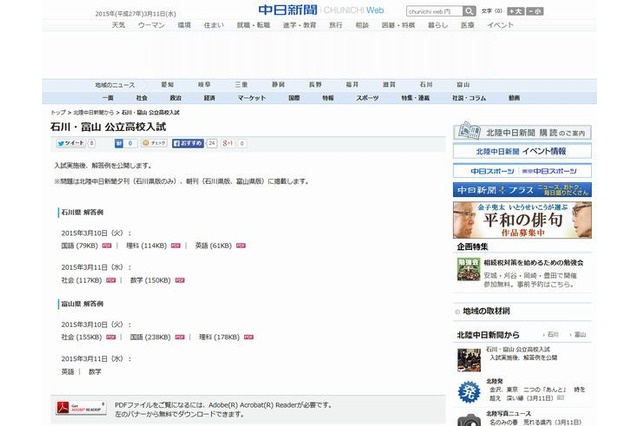
Task: Click the 中日新聞 CHUNICHI Web logo
Action: pyautogui.click(x=321, y=10)
